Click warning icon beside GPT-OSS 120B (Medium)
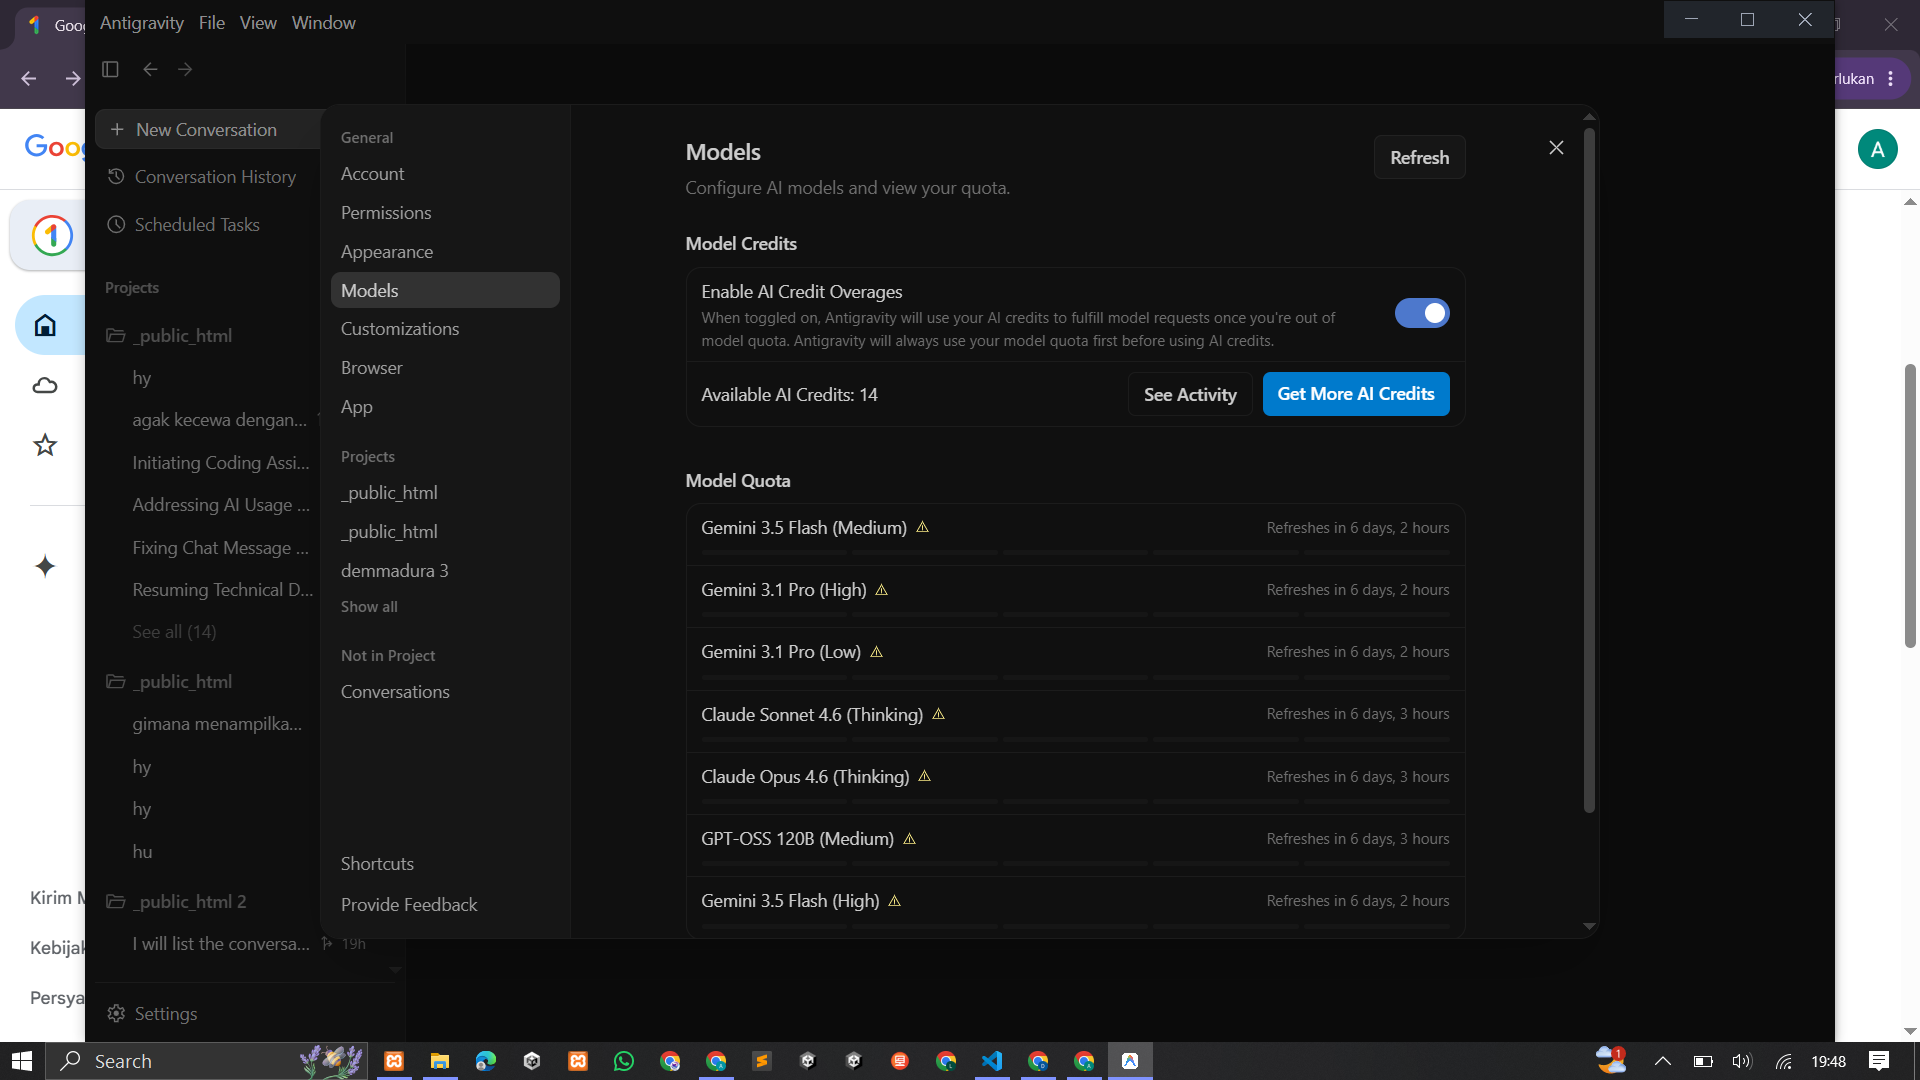Viewport: 1920px width, 1080px height. pos(910,839)
